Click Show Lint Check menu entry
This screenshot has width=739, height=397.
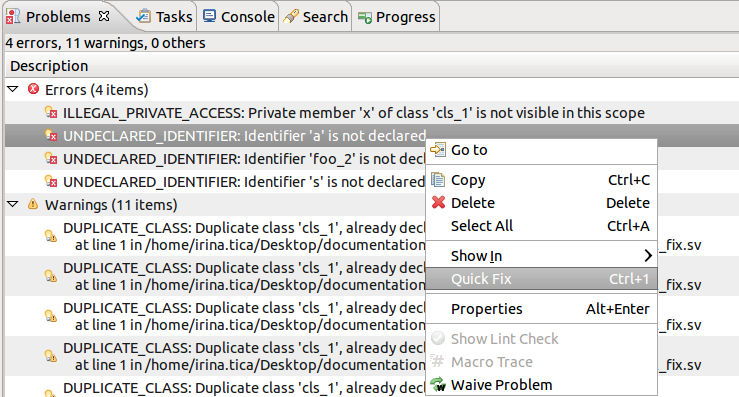[x=541, y=339]
